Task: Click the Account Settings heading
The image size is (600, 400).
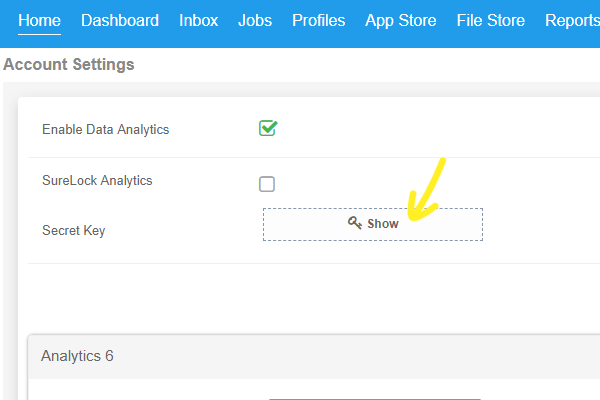Action: [69, 64]
